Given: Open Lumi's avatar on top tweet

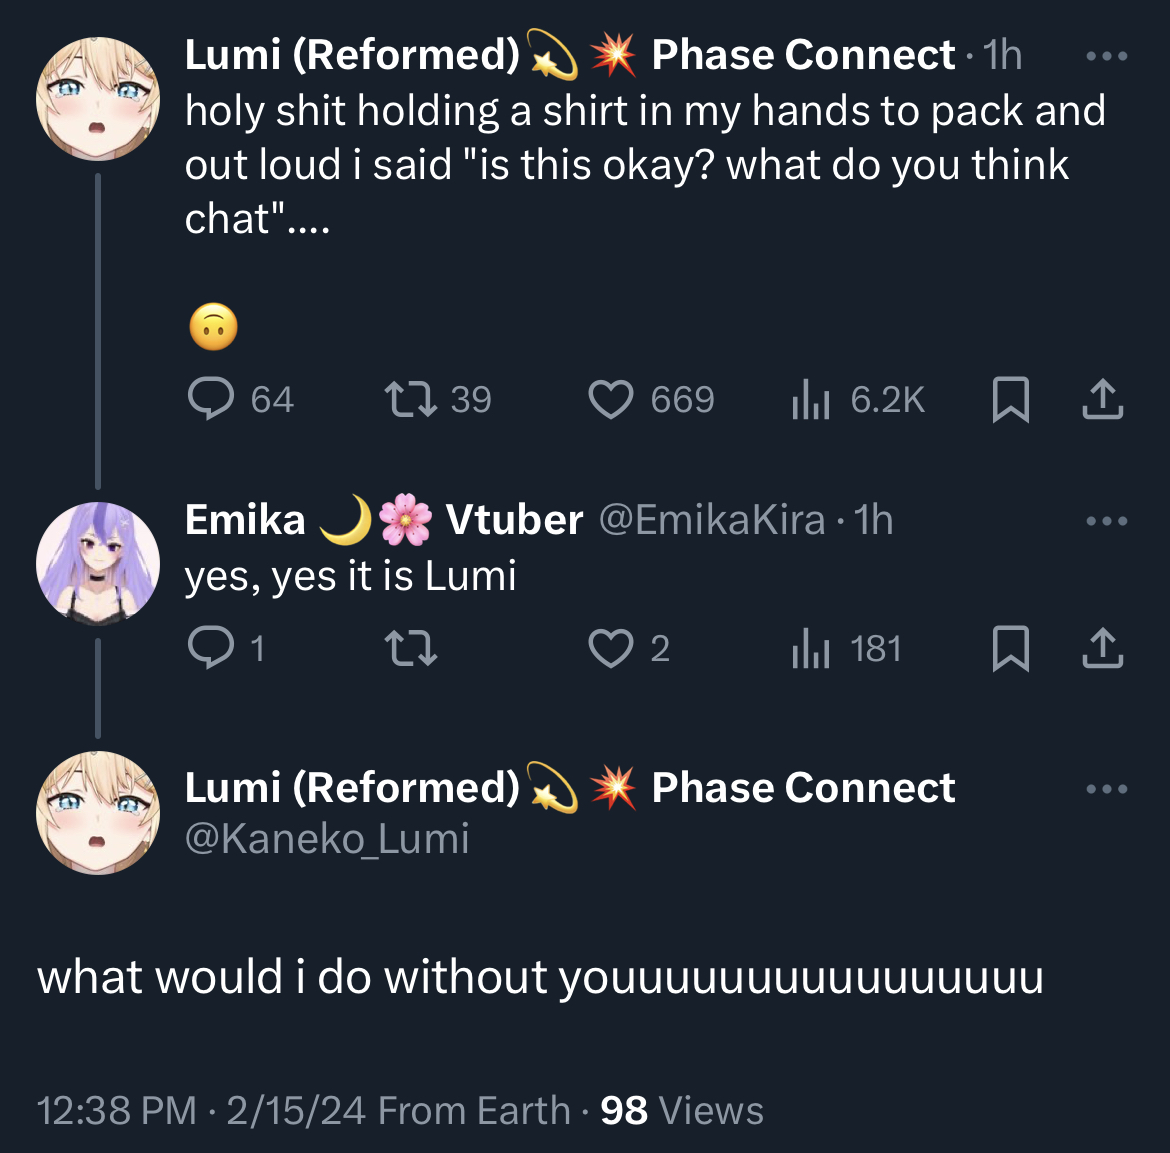Looking at the screenshot, I should pyautogui.click(x=98, y=98).
